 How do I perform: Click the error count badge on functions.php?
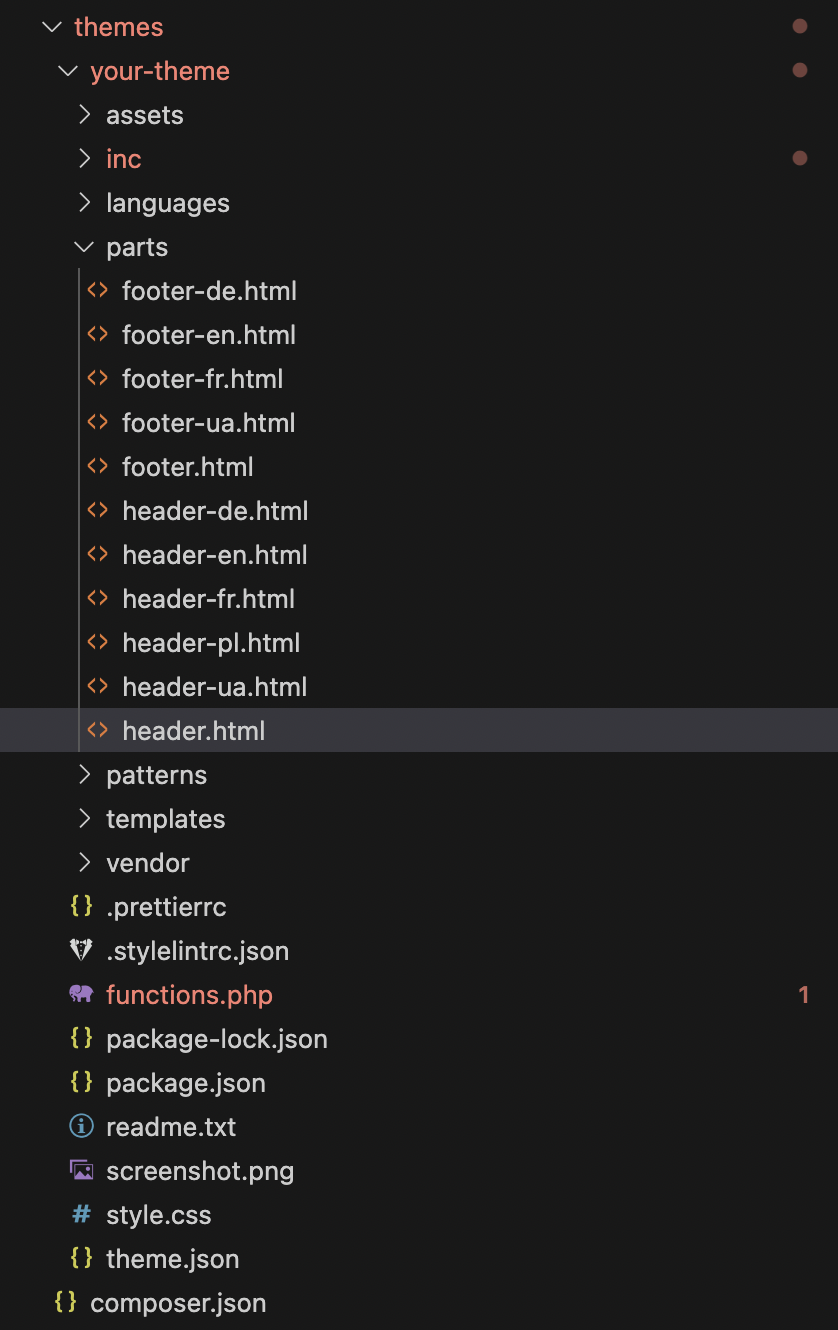[x=804, y=995]
